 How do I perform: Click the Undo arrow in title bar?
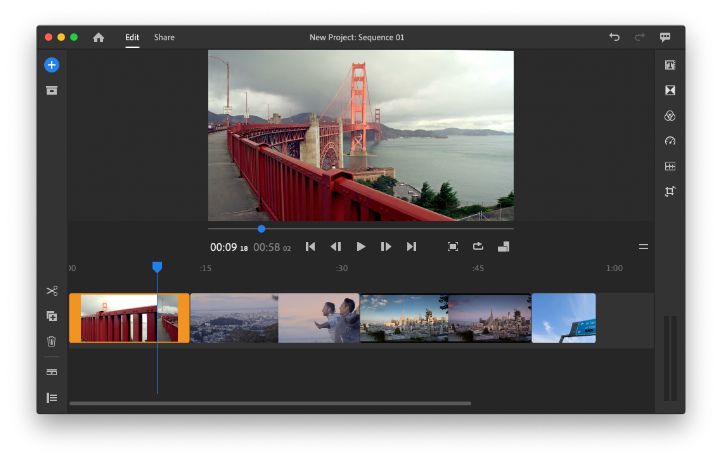[614, 37]
